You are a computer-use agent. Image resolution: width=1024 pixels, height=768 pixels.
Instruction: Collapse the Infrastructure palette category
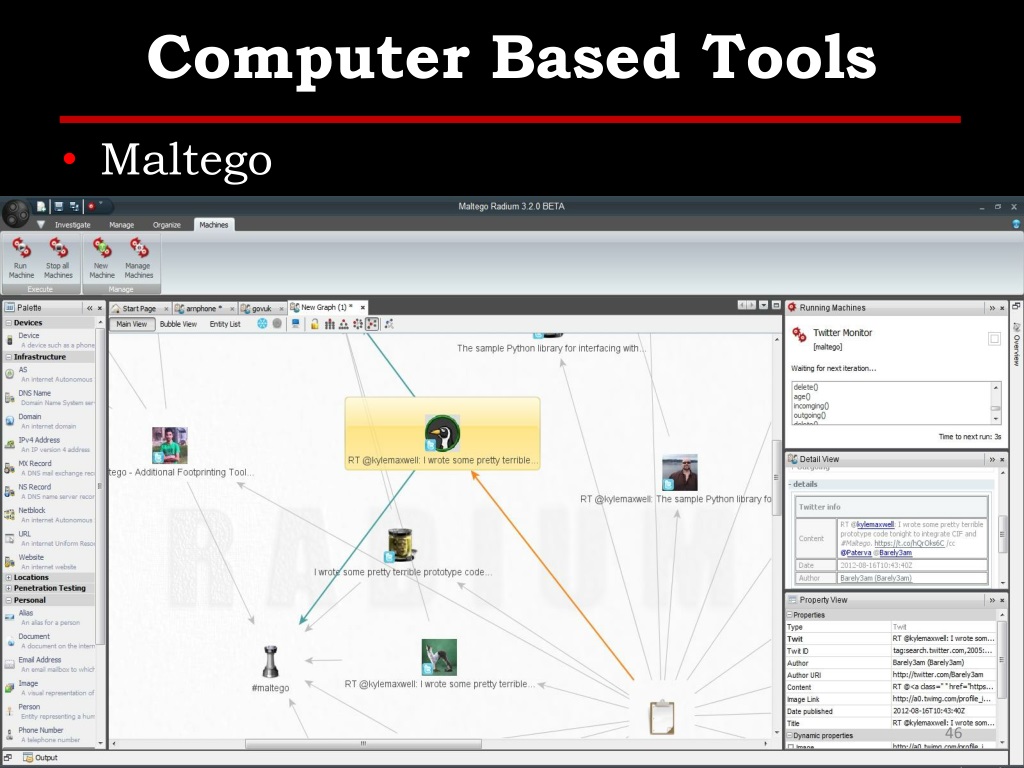tap(8, 357)
